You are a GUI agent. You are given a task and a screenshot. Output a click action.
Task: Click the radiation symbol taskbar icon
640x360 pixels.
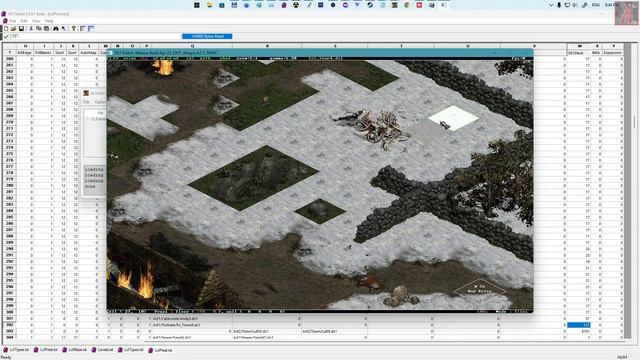tap(296, 5)
